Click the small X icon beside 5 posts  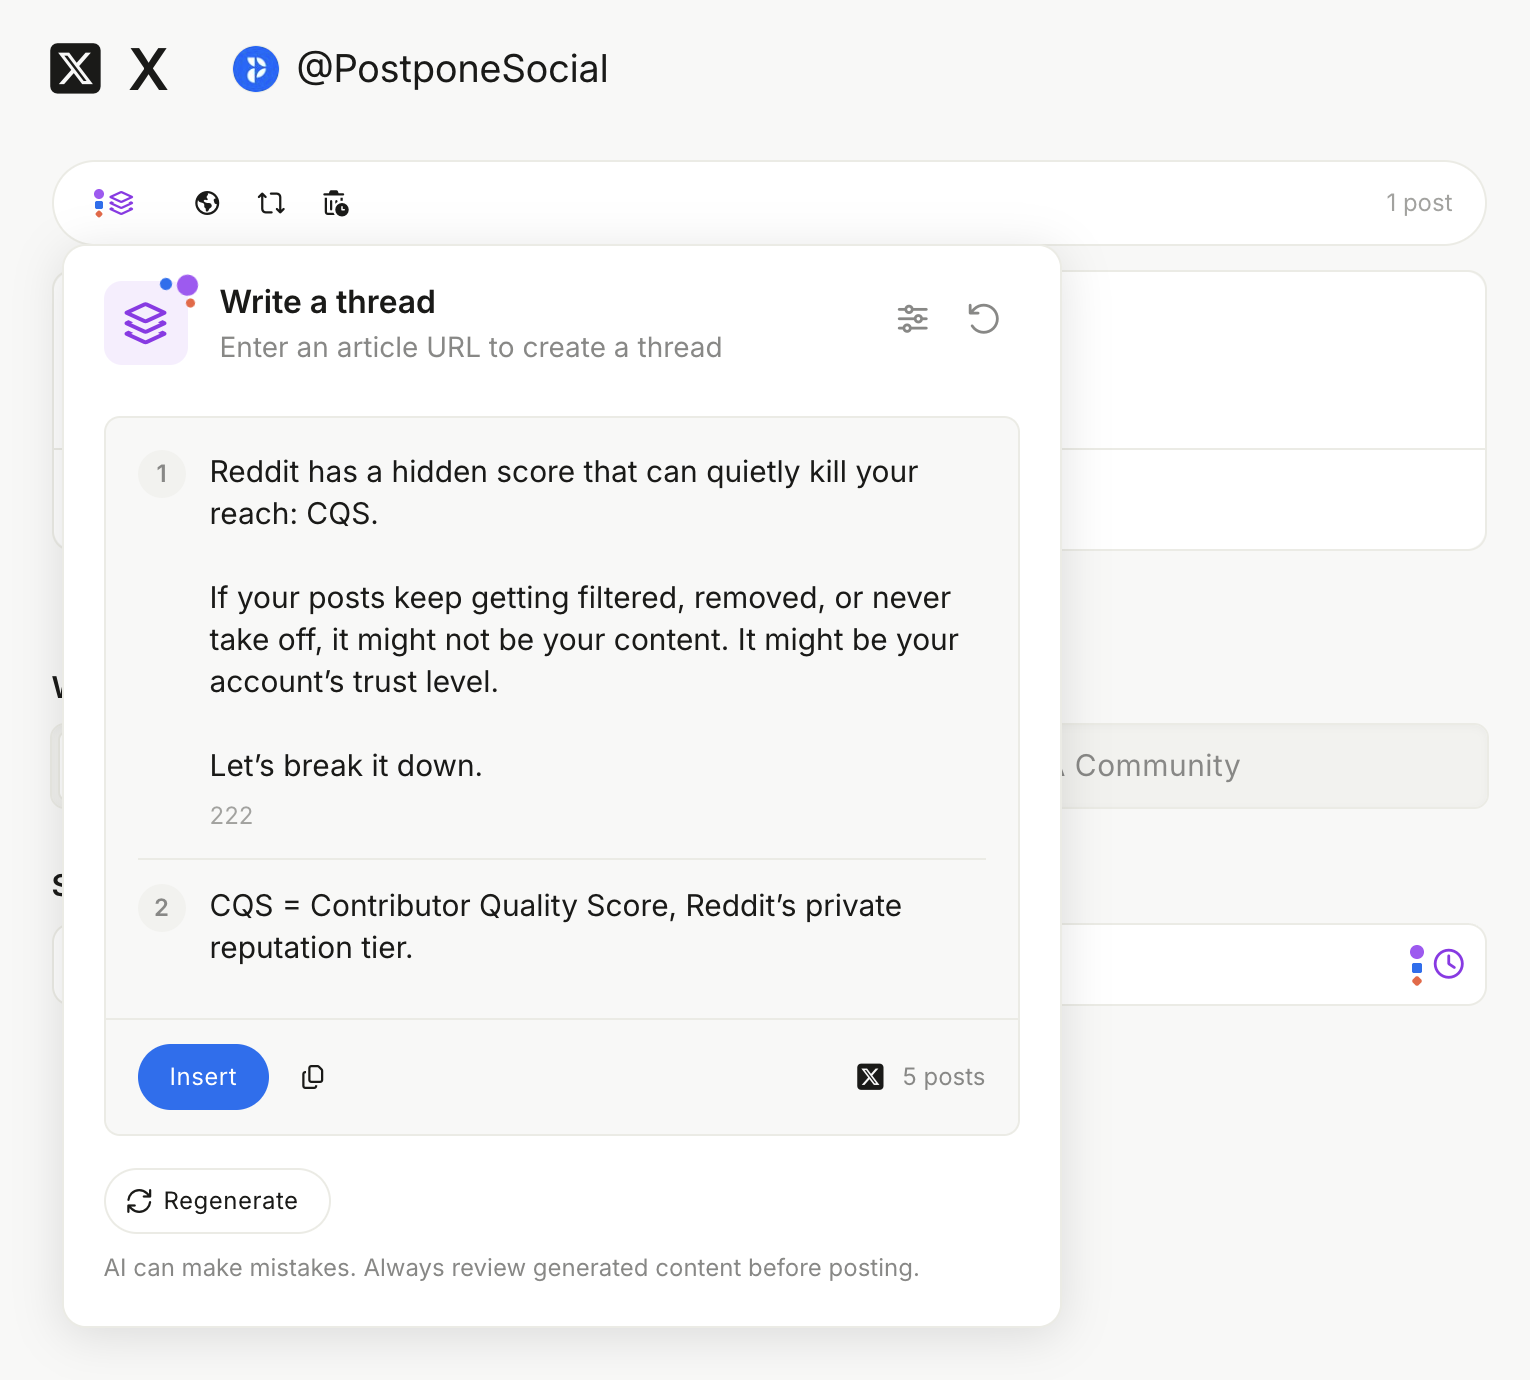coord(870,1077)
